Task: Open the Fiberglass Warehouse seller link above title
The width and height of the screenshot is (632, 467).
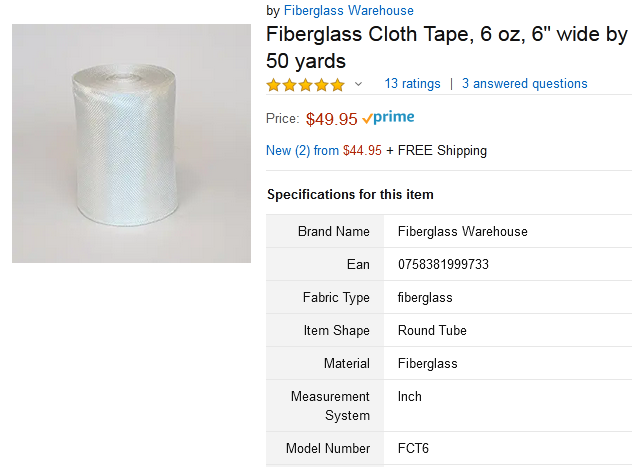Action: (348, 11)
